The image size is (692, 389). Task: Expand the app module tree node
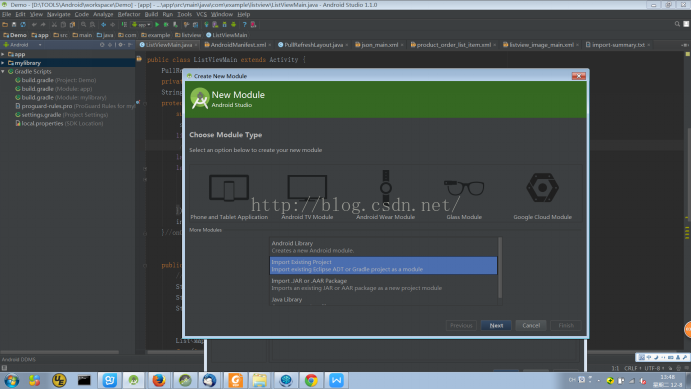3,54
